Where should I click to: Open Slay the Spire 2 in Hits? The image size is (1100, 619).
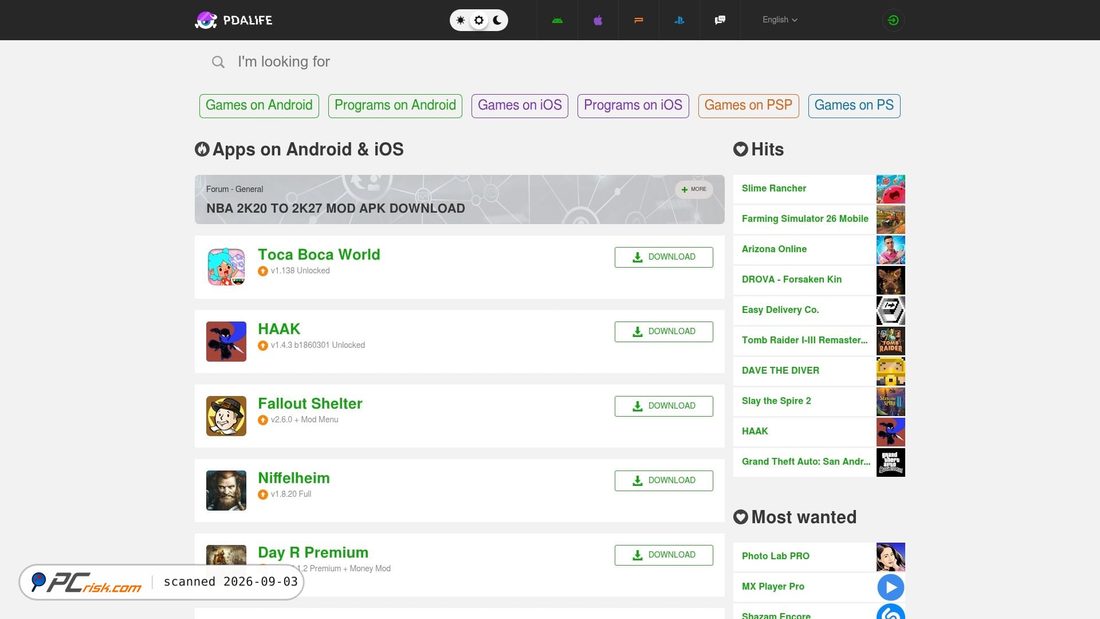coord(776,401)
